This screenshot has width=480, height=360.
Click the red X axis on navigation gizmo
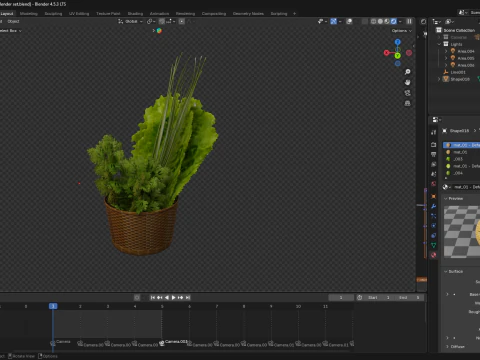(386, 53)
